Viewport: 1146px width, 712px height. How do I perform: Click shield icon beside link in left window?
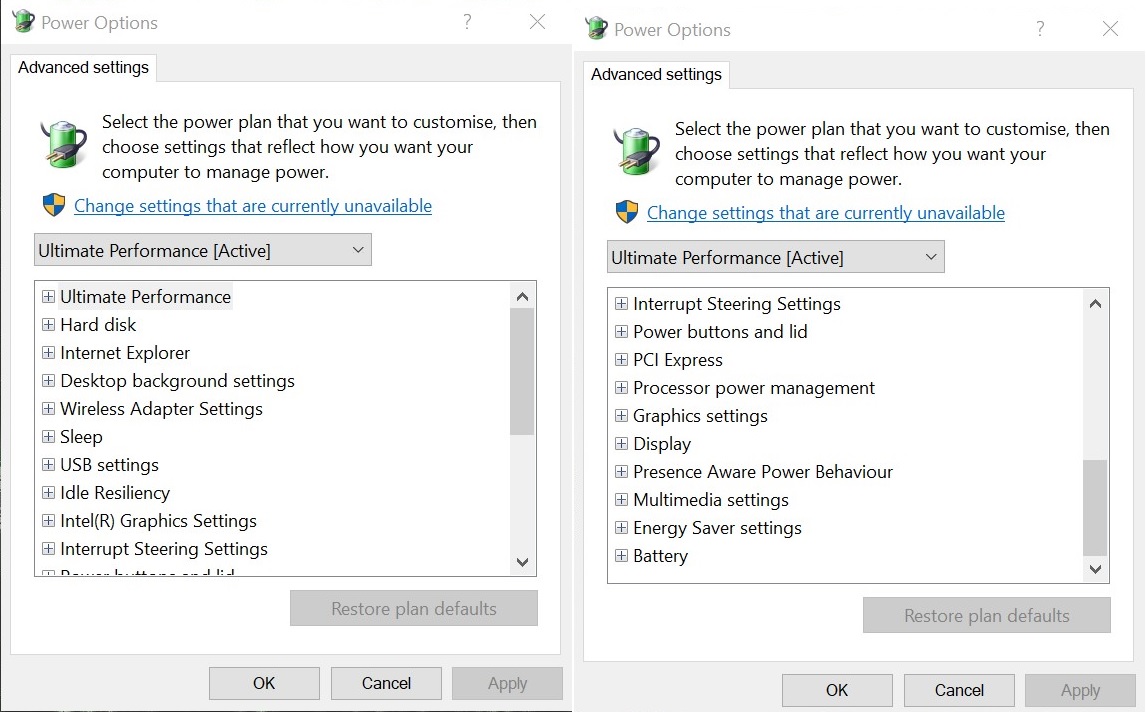54,205
